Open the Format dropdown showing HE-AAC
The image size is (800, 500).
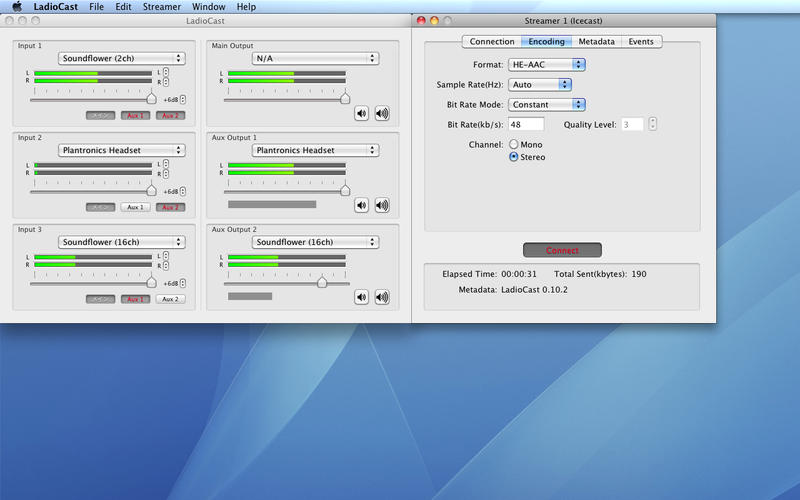click(546, 64)
